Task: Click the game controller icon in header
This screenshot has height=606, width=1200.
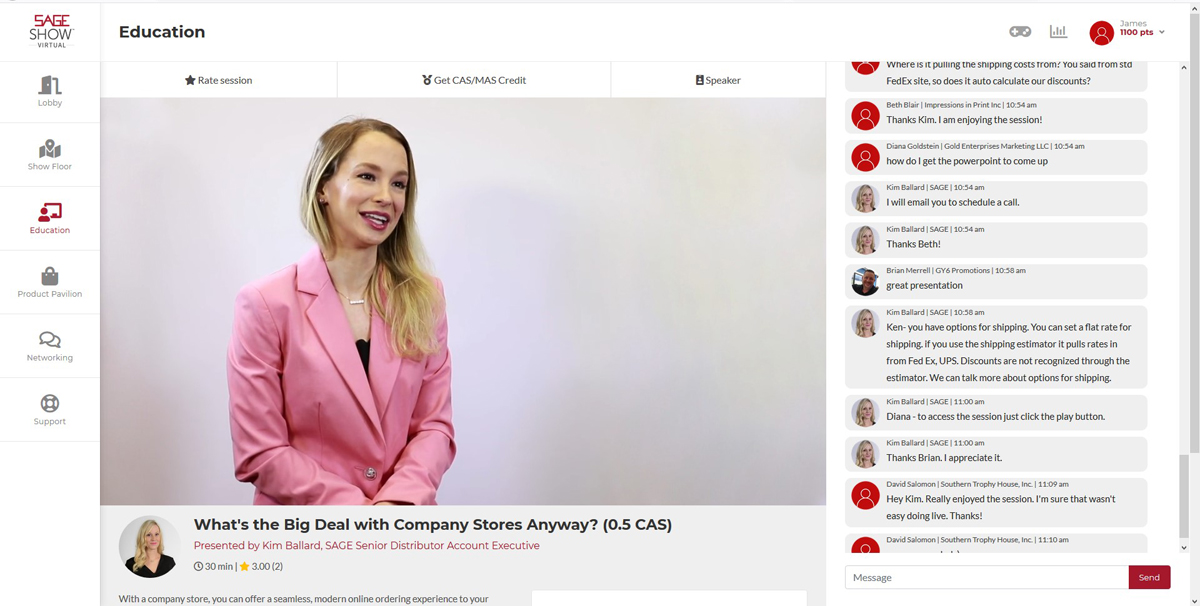Action: 1020,32
